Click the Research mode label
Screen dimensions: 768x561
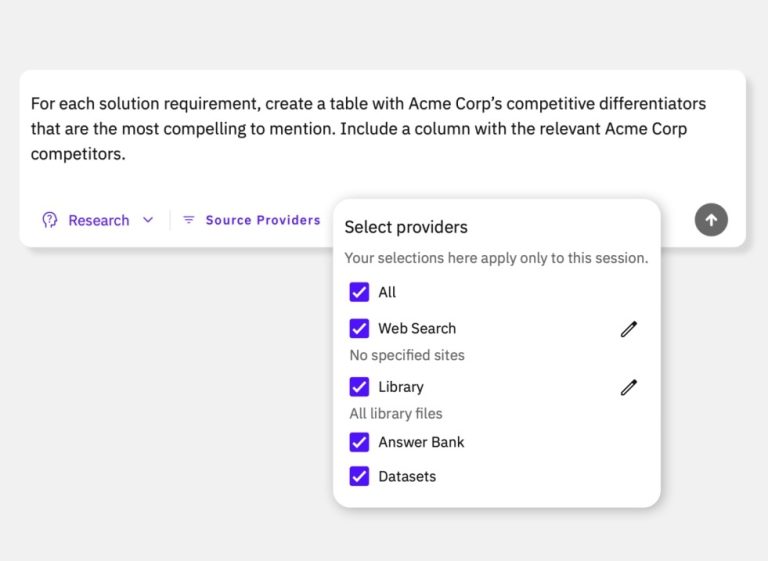pos(98,220)
